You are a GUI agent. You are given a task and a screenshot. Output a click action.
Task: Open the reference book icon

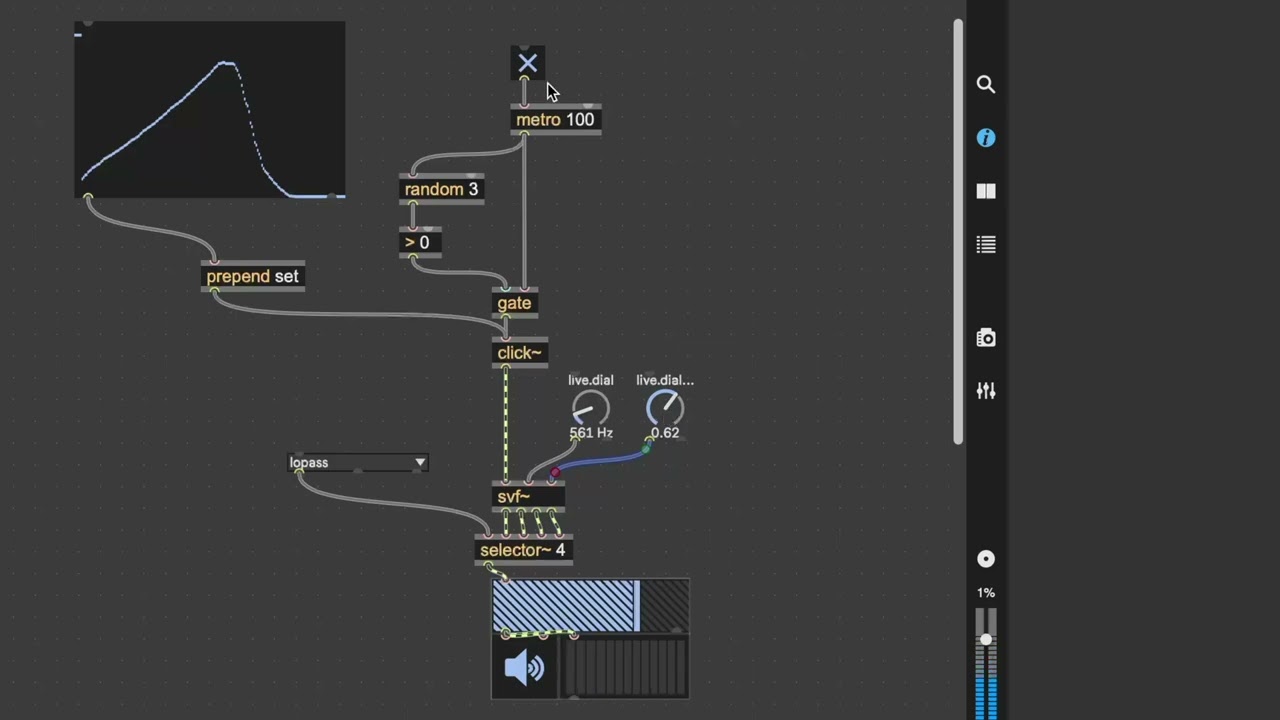click(986, 191)
